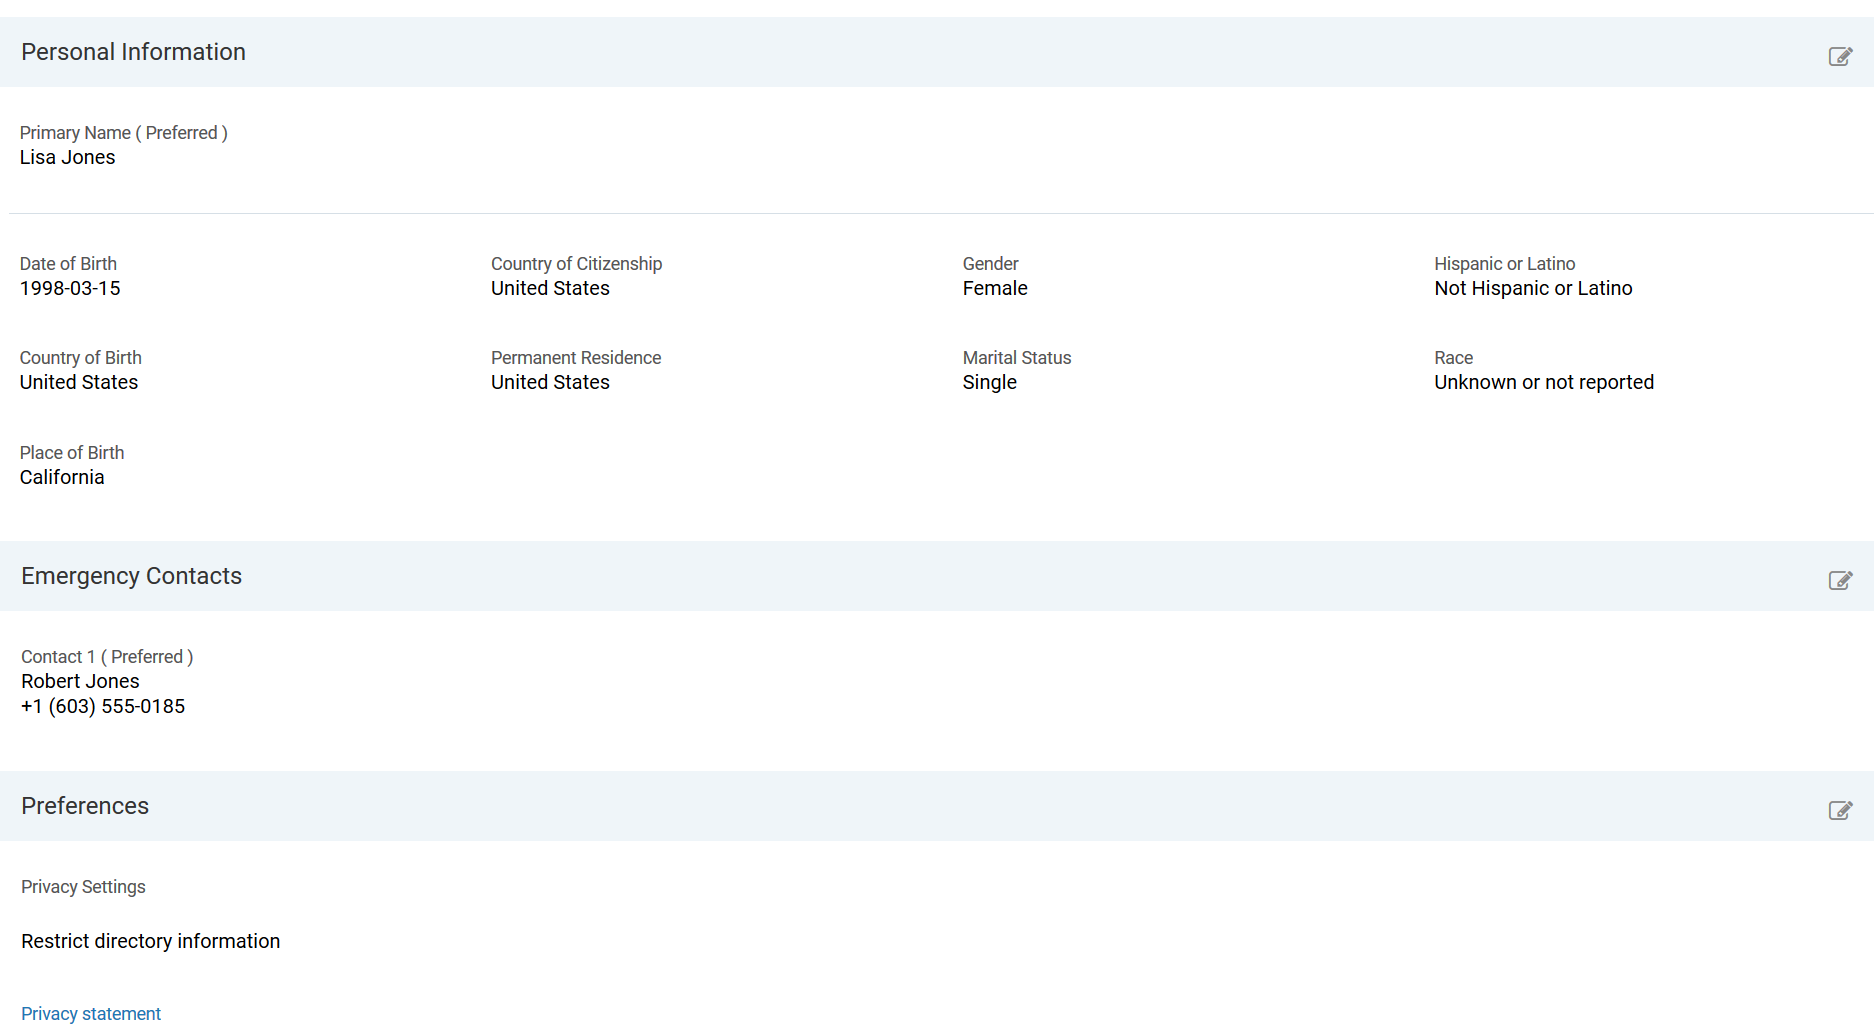The width and height of the screenshot is (1874, 1036).
Task: Click the Personal Information edit-in-box icon
Action: coord(1841,56)
